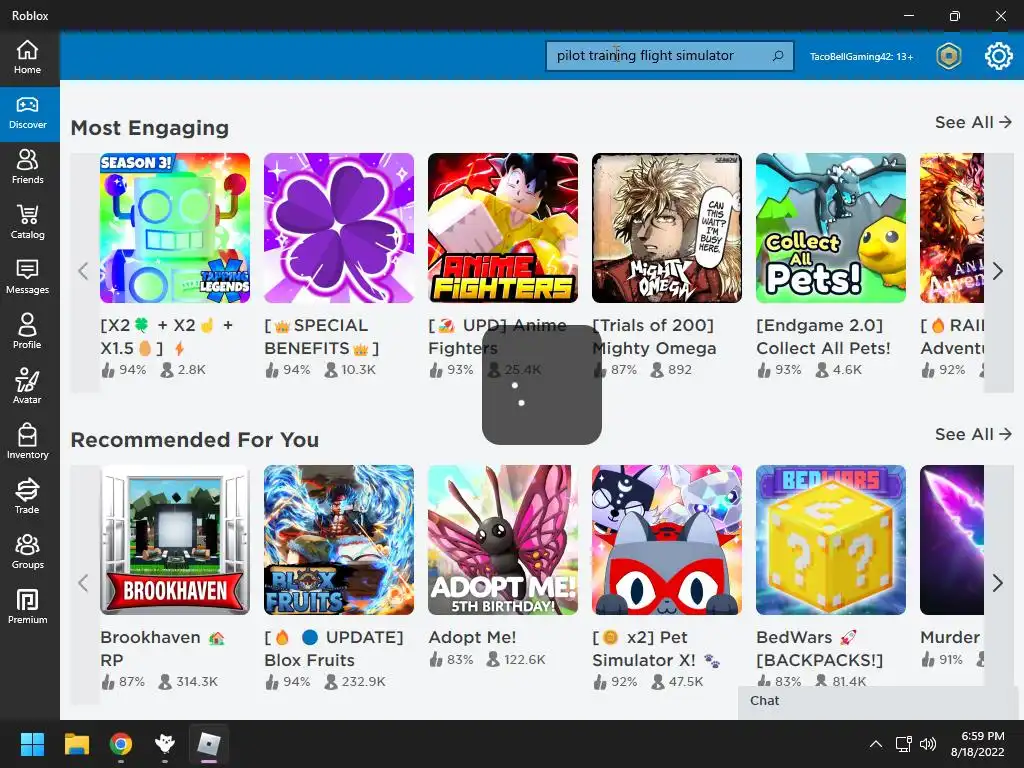
Task: Open Mighty Omega game thumbnail
Action: point(667,228)
